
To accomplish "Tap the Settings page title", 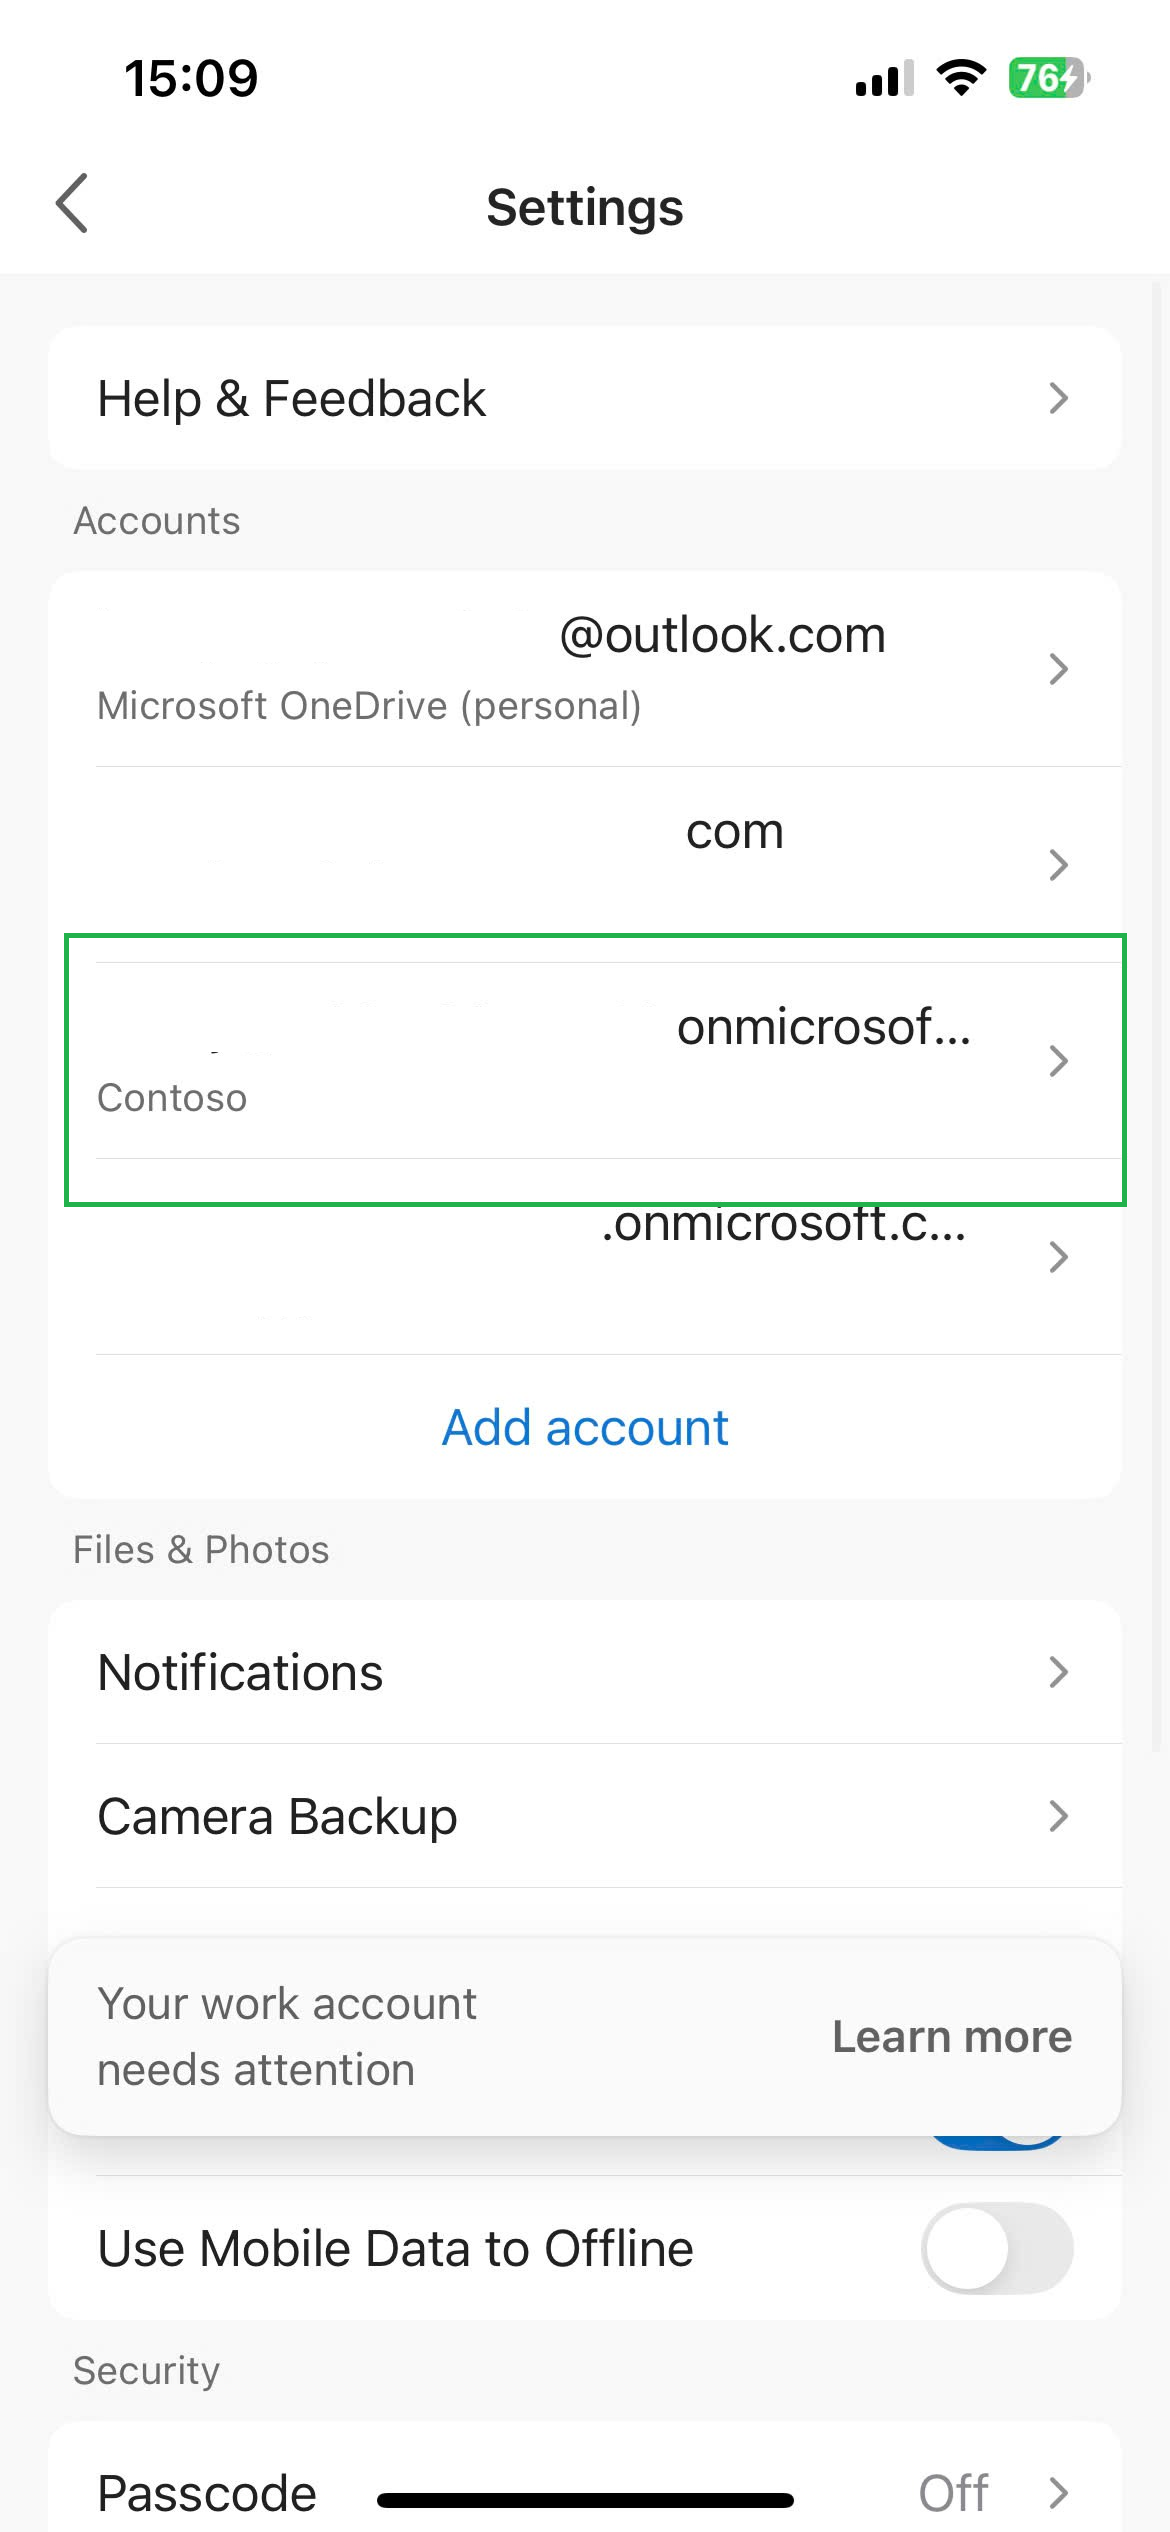I will (585, 208).
